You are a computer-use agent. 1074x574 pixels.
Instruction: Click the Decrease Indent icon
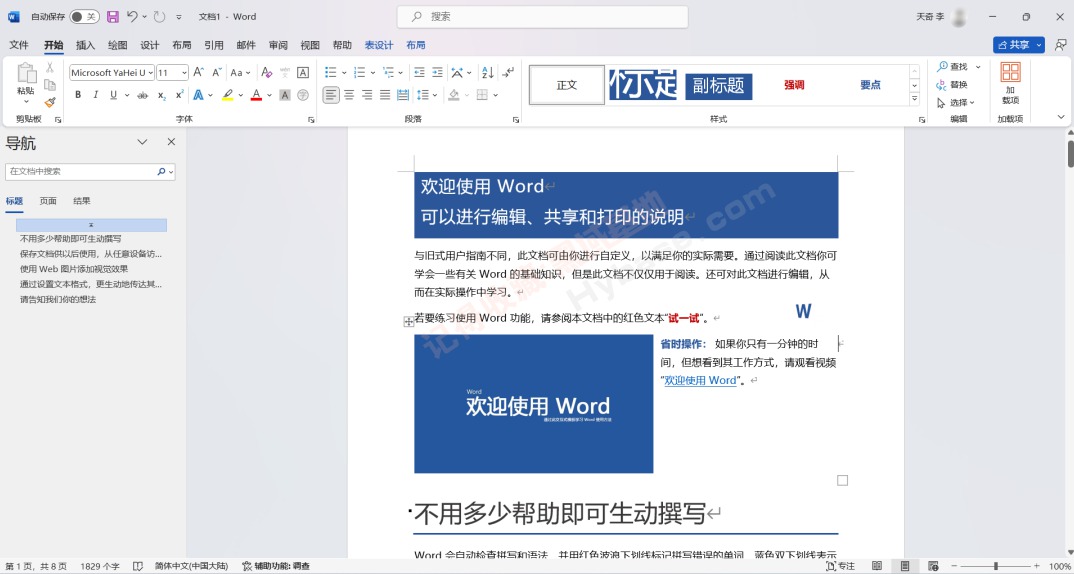pyautogui.click(x=419, y=72)
